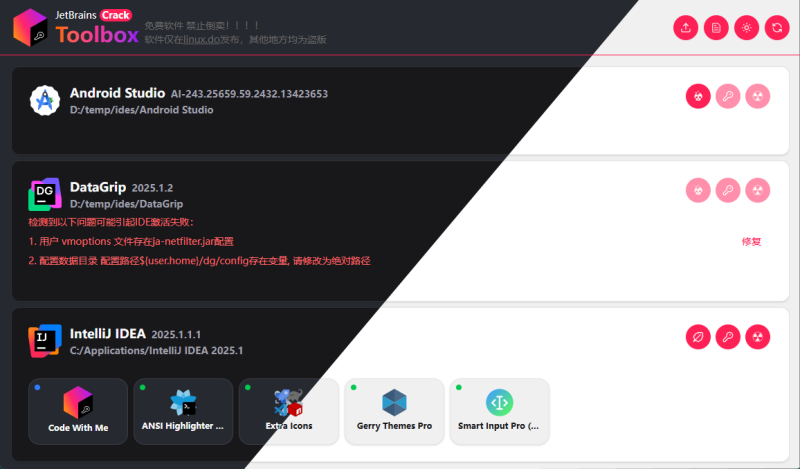Click the vmoptions ja-netfilter.jar warning line
This screenshot has height=469, width=800.
pyautogui.click(x=131, y=241)
